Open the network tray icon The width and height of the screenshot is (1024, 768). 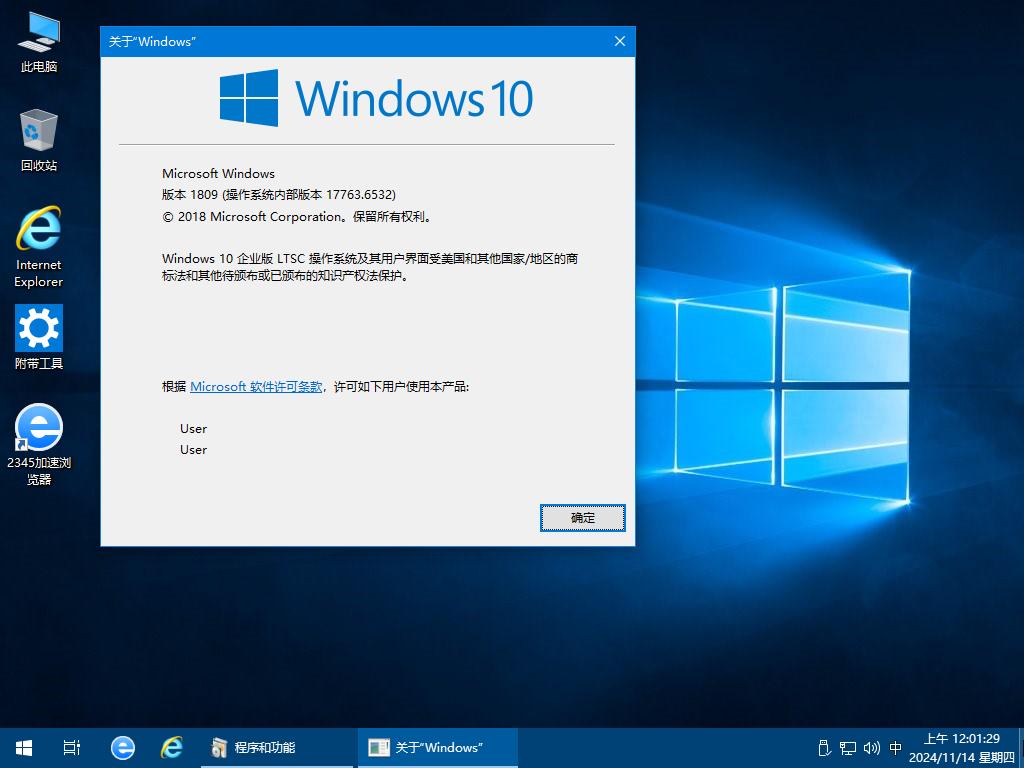(x=848, y=748)
